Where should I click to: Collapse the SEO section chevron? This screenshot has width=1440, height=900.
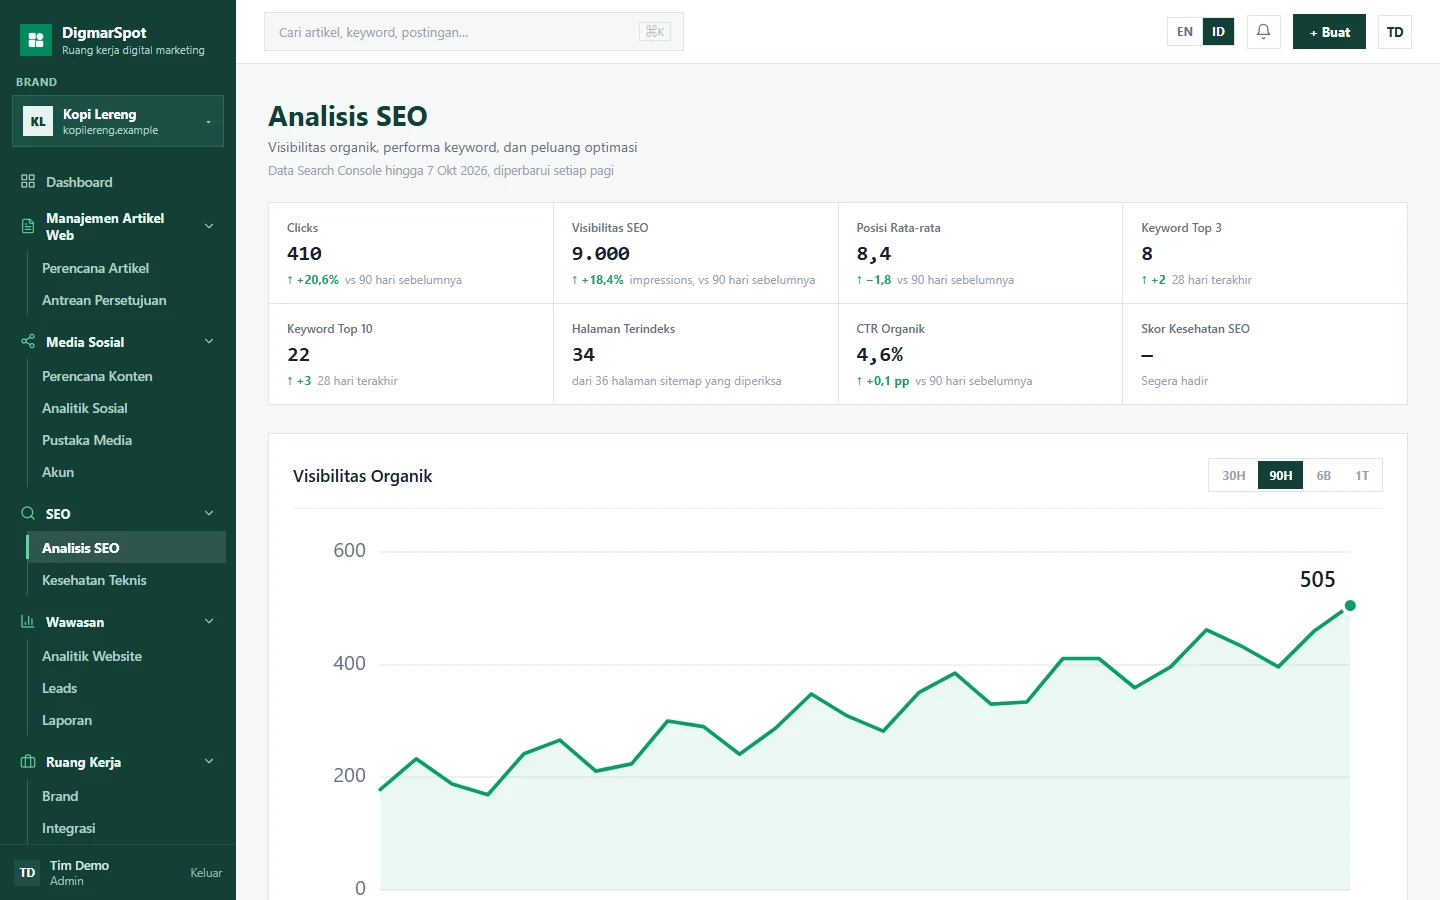point(209,514)
